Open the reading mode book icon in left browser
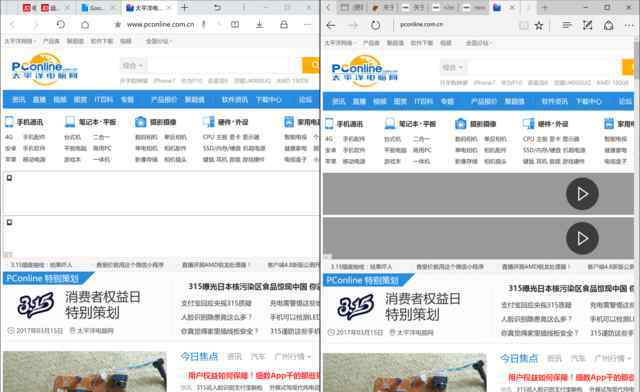This screenshot has width=640, height=392. [235, 24]
